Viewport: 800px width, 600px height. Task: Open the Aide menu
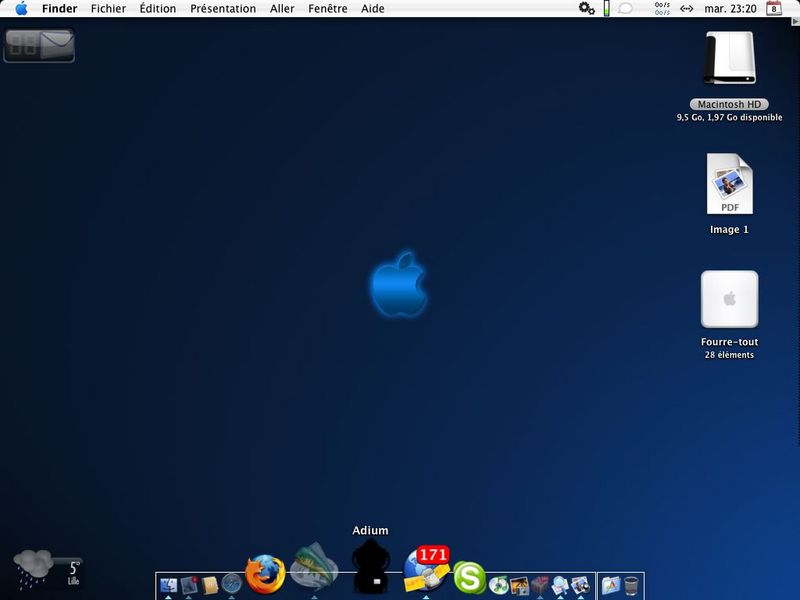(x=372, y=9)
